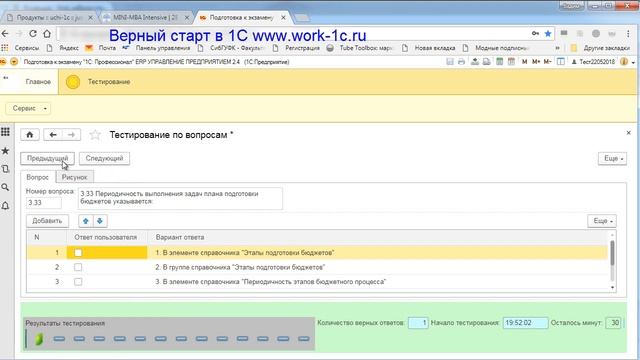
Task: Click the M memory button
Action: pyautogui.click(x=524, y=62)
